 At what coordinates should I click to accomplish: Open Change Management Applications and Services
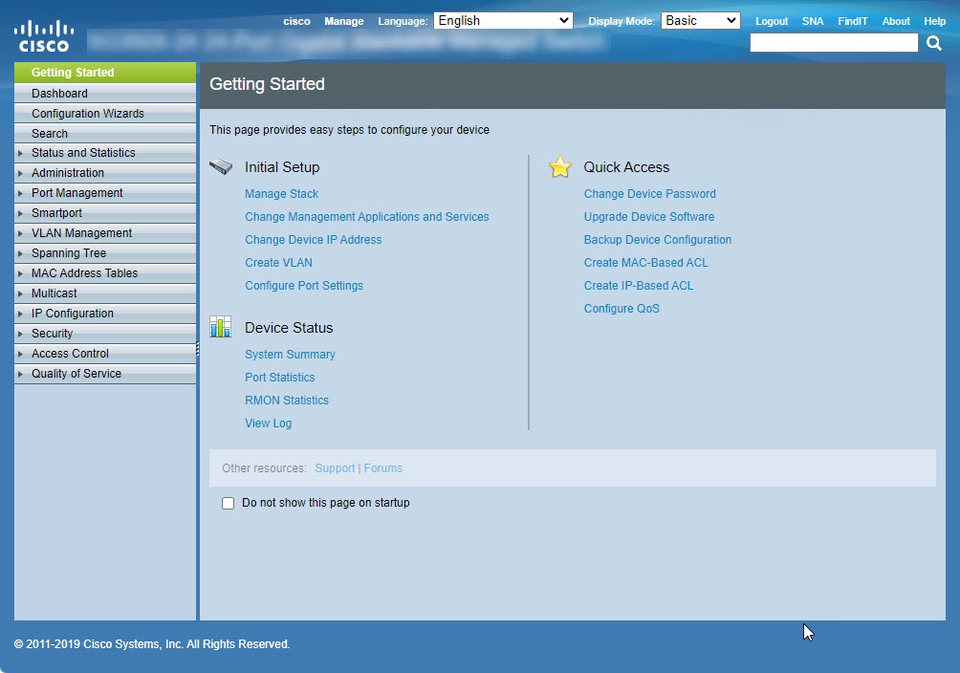click(367, 217)
